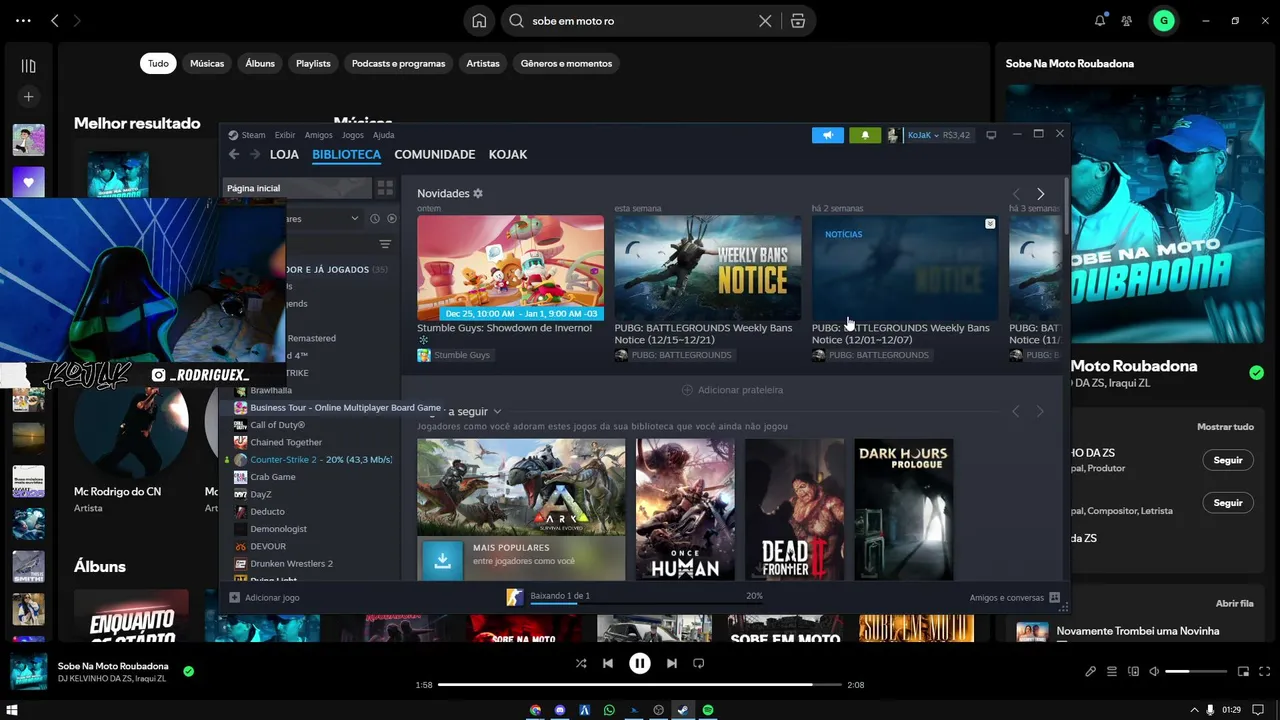Show next Novidades items with right arrow
Image resolution: width=1280 pixels, height=720 pixels.
tap(1040, 194)
